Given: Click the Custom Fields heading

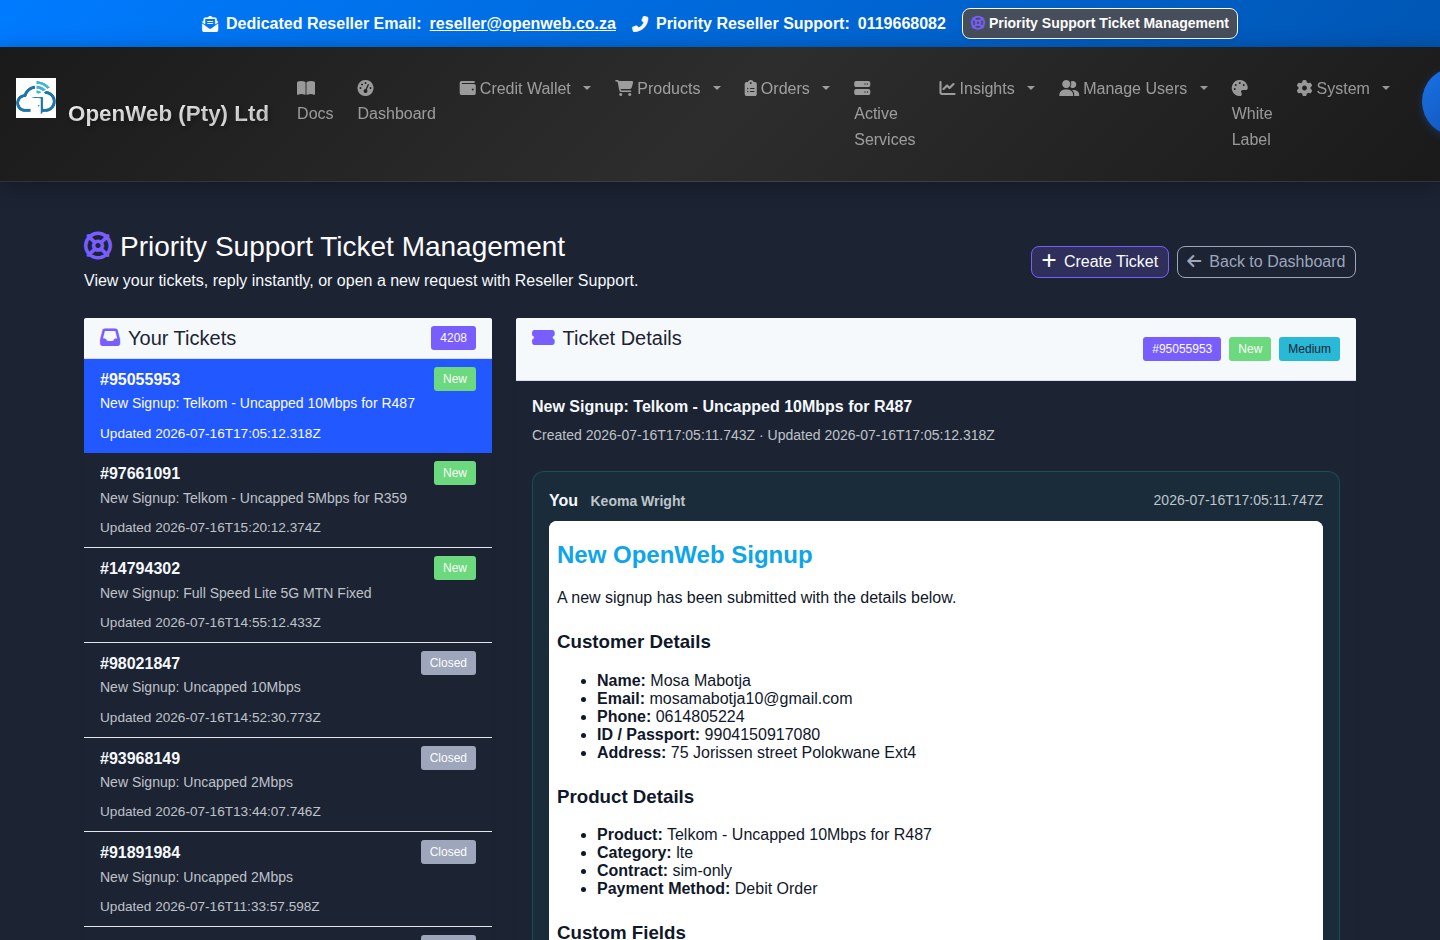Looking at the screenshot, I should (621, 931).
